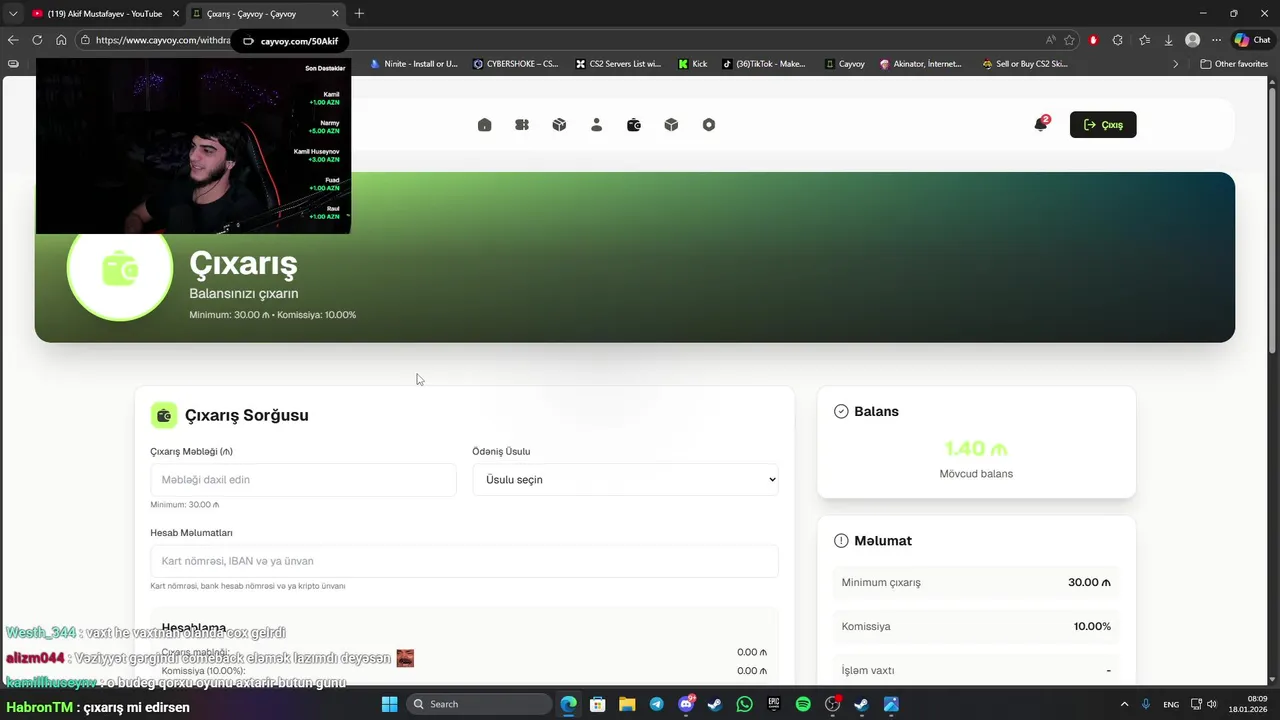Screen dimensions: 1280x720
Task: Open the tab search chevron in the tab bar
Action: tap(13, 14)
